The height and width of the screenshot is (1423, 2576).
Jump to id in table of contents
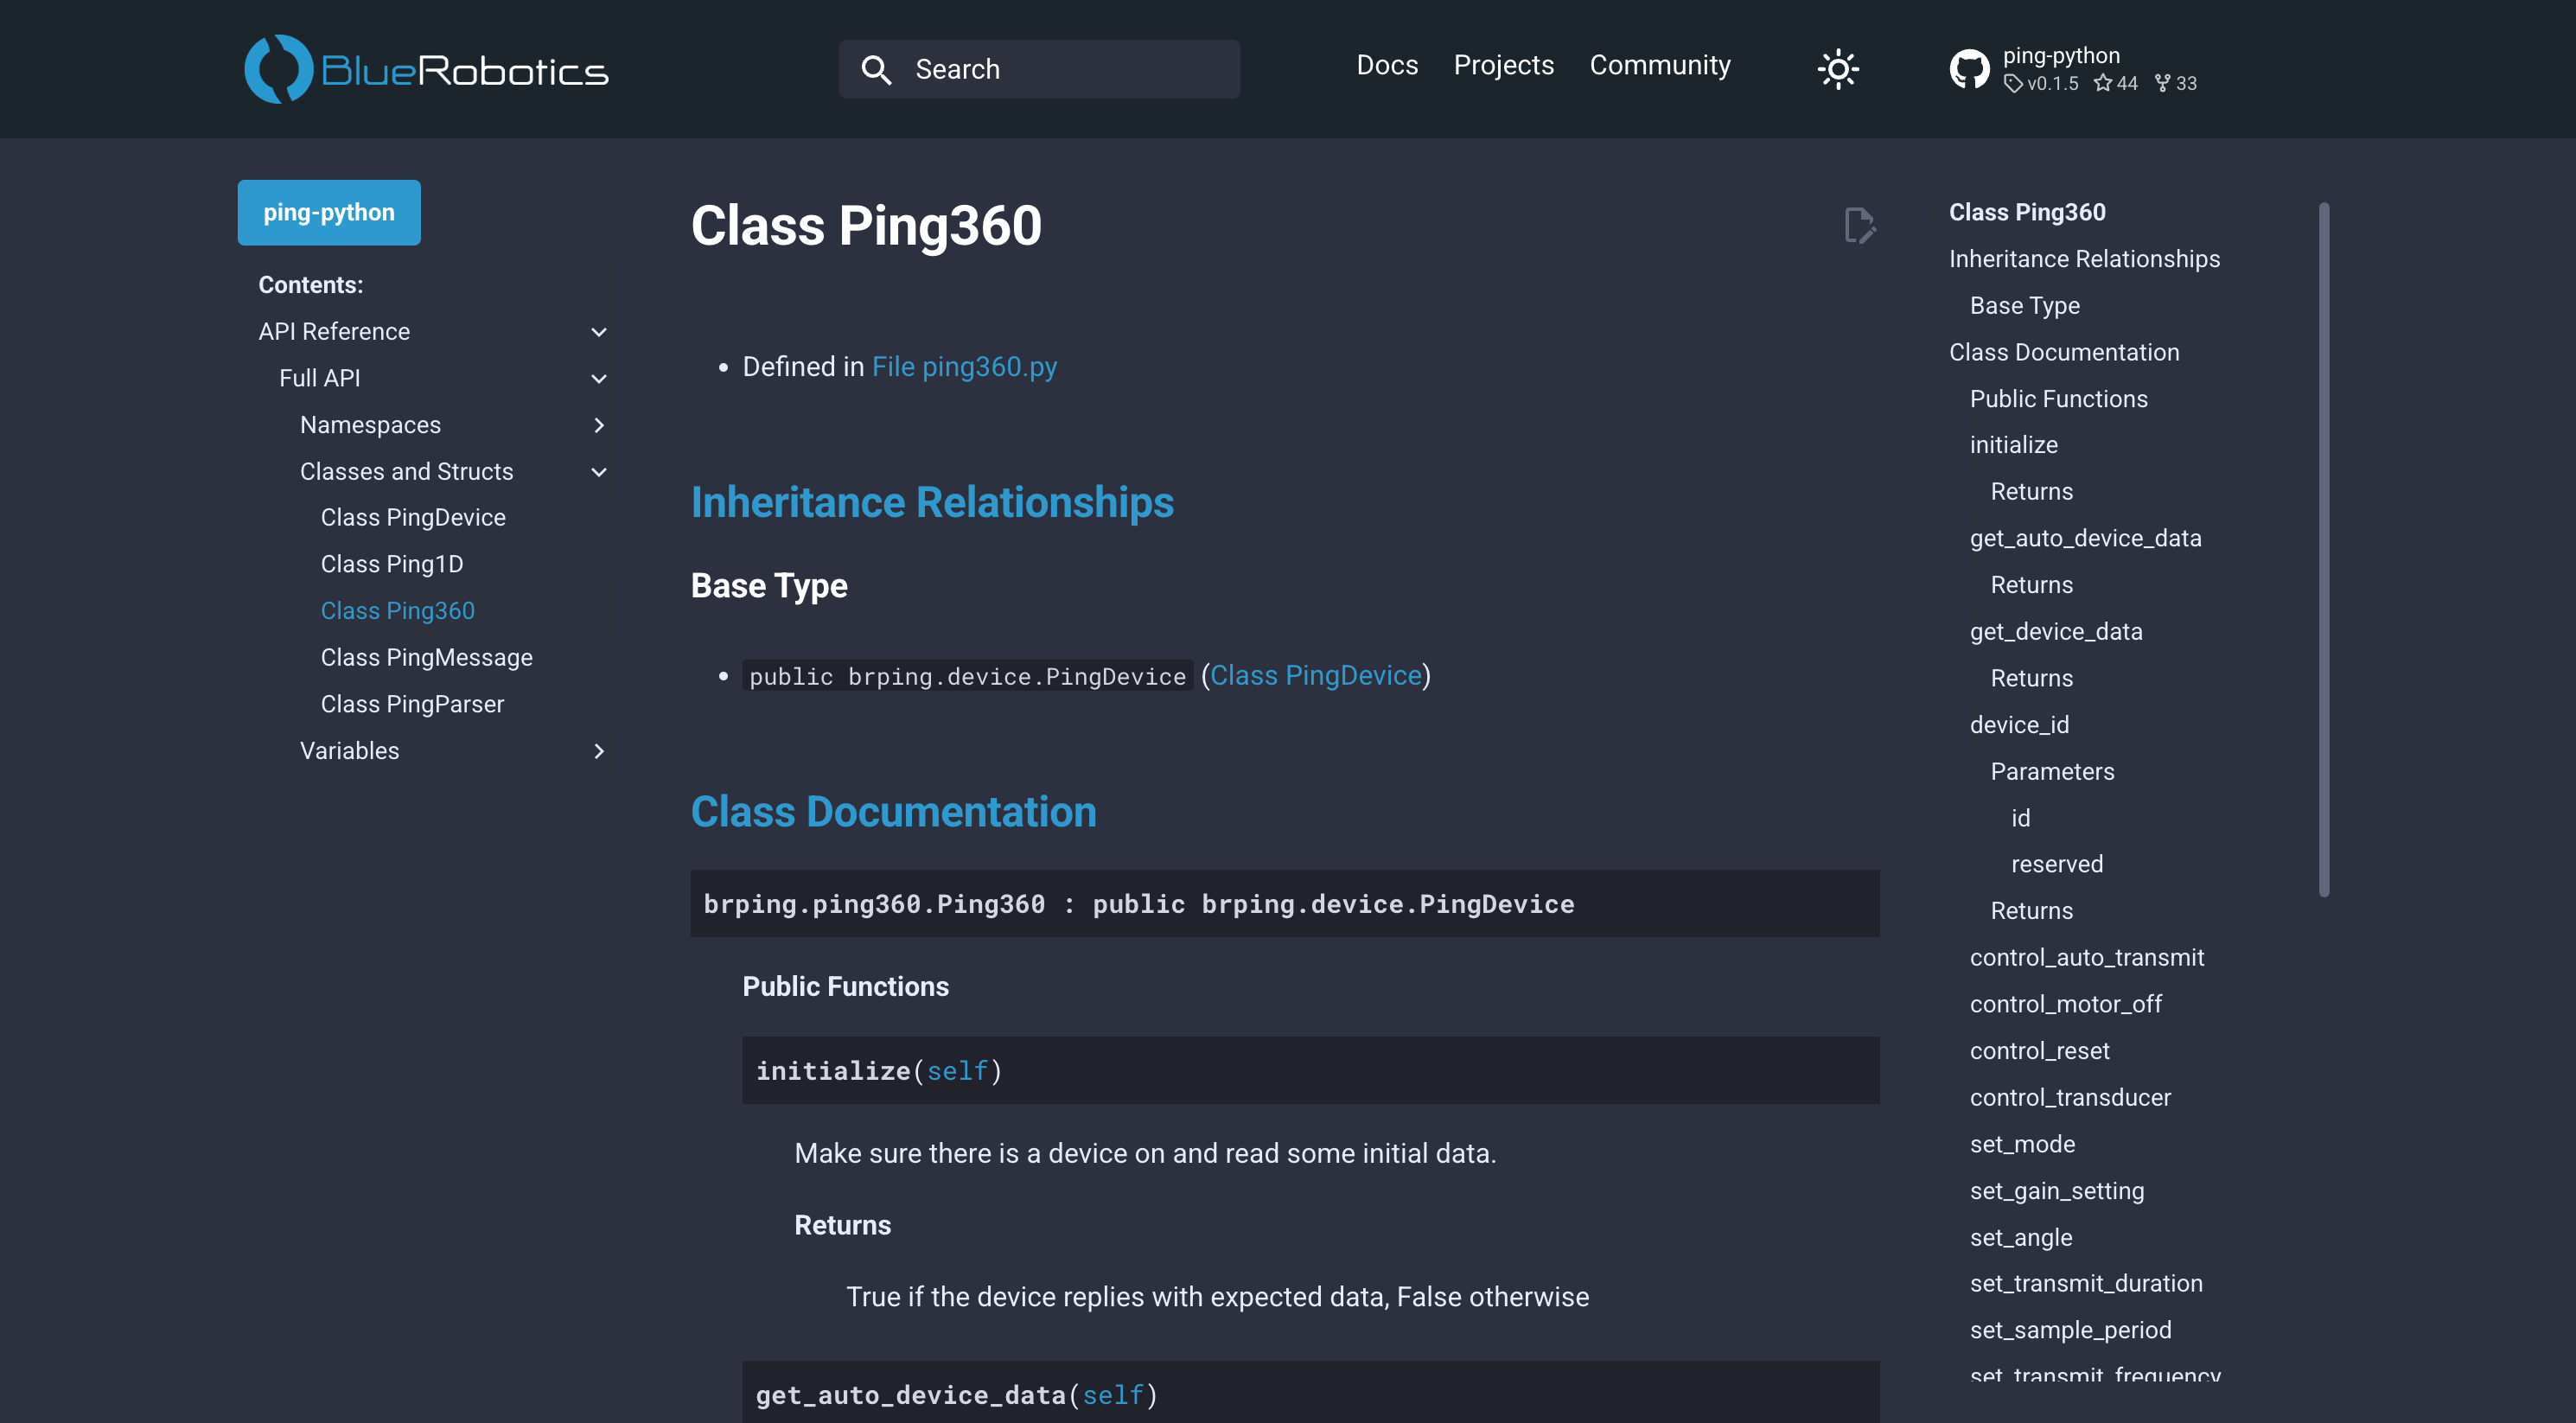2020,818
